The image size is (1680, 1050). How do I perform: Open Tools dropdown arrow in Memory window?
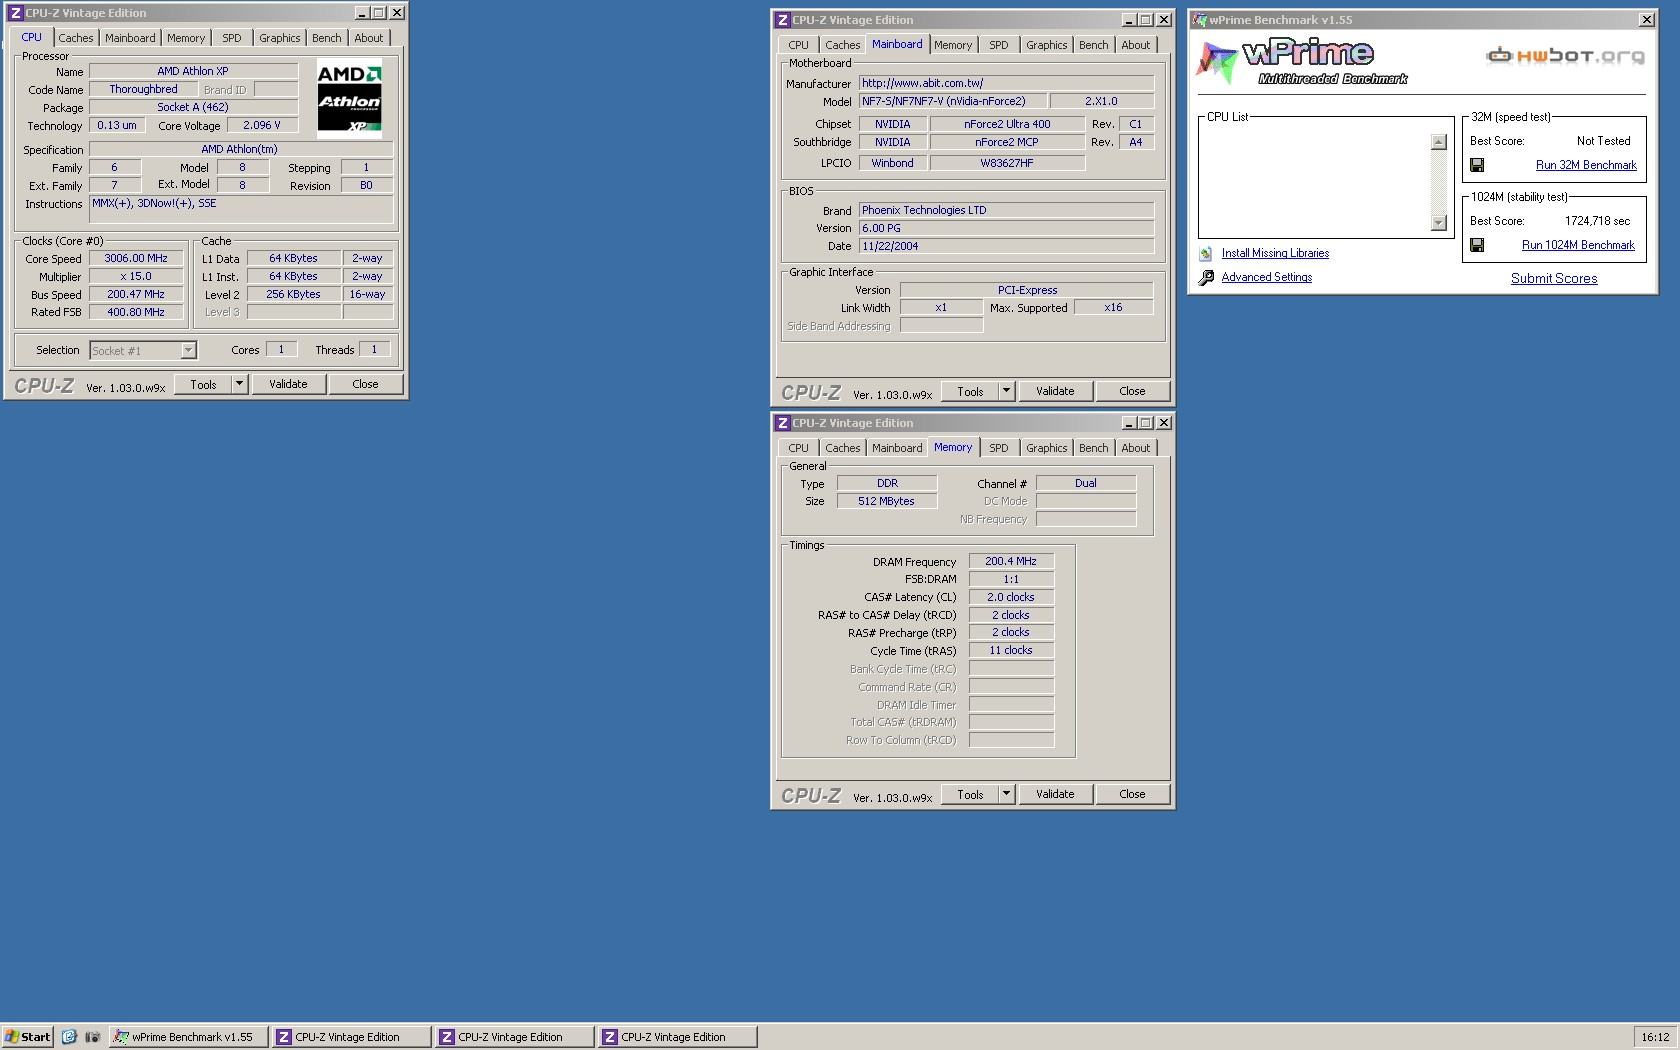pyautogui.click(x=1006, y=794)
